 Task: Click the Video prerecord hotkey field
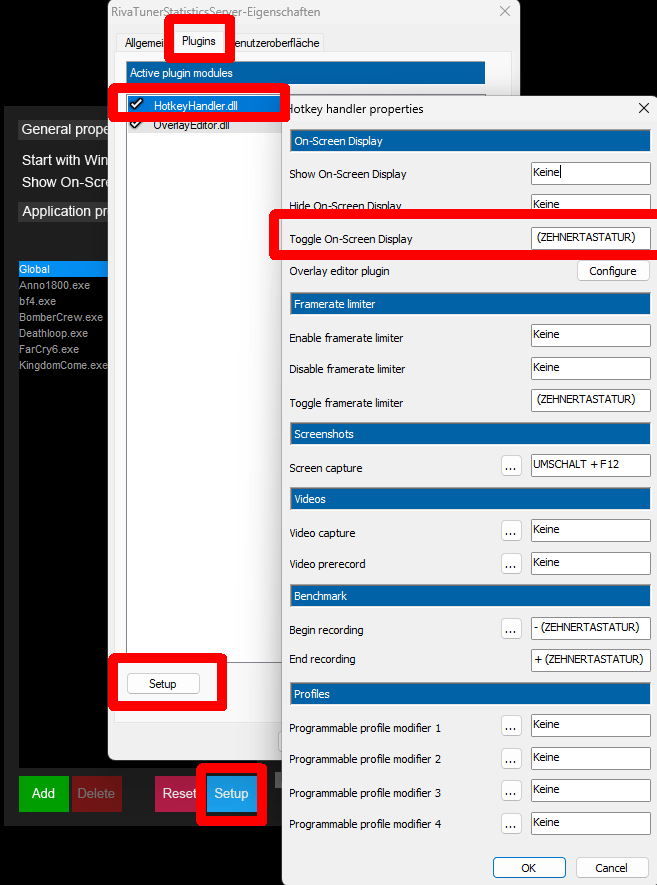pos(590,563)
